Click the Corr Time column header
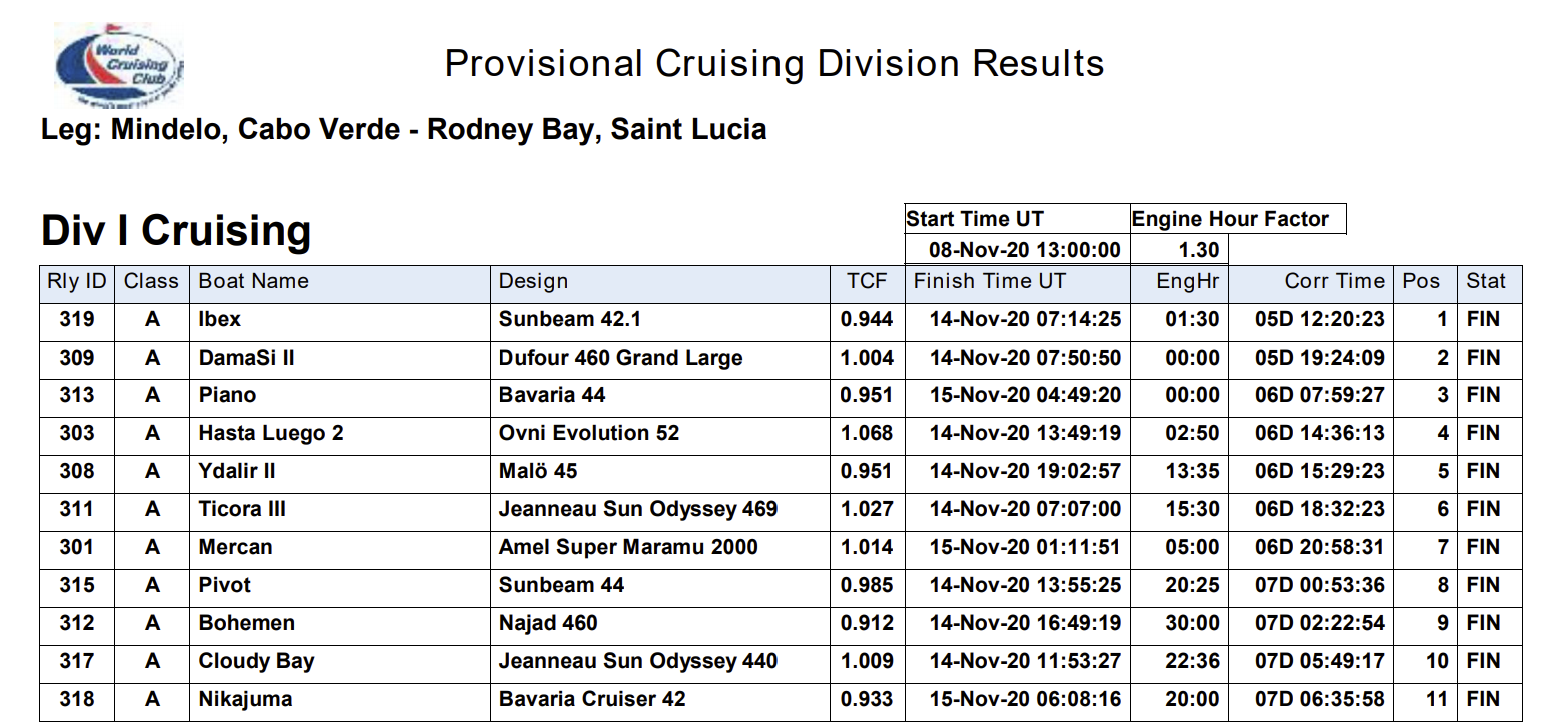Image resolution: width=1548 pixels, height=722 pixels. [x=1334, y=281]
